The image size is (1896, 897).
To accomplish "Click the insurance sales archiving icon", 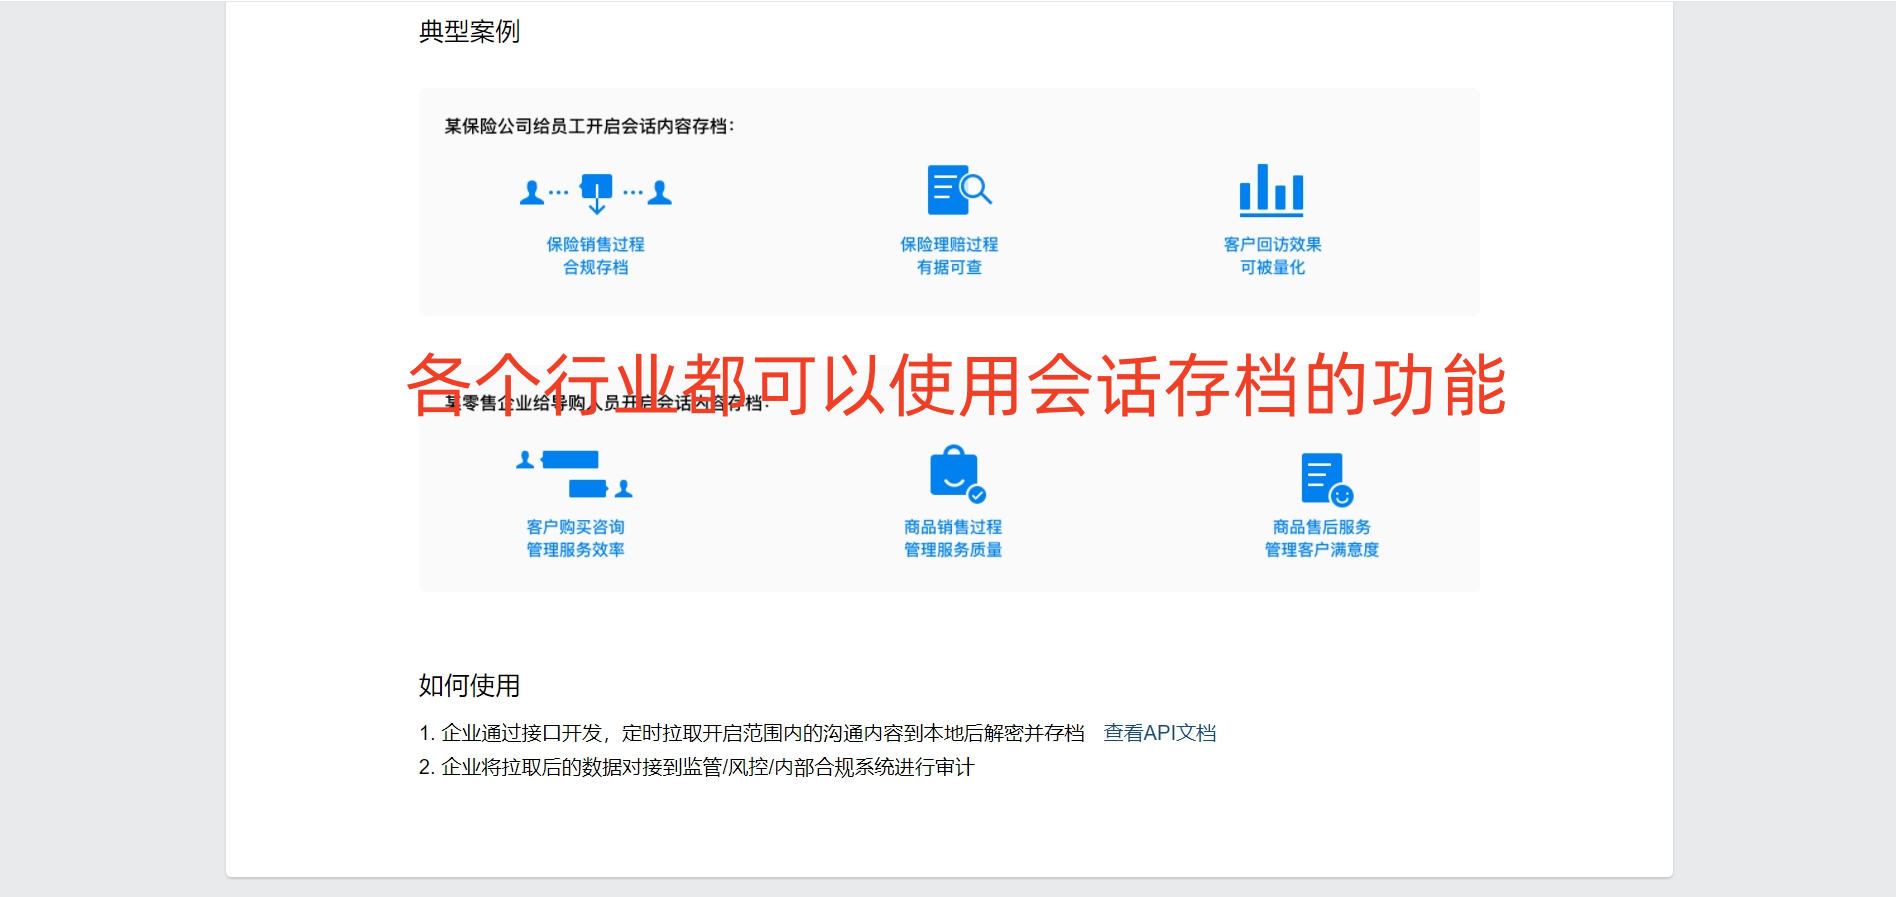I will [x=596, y=193].
